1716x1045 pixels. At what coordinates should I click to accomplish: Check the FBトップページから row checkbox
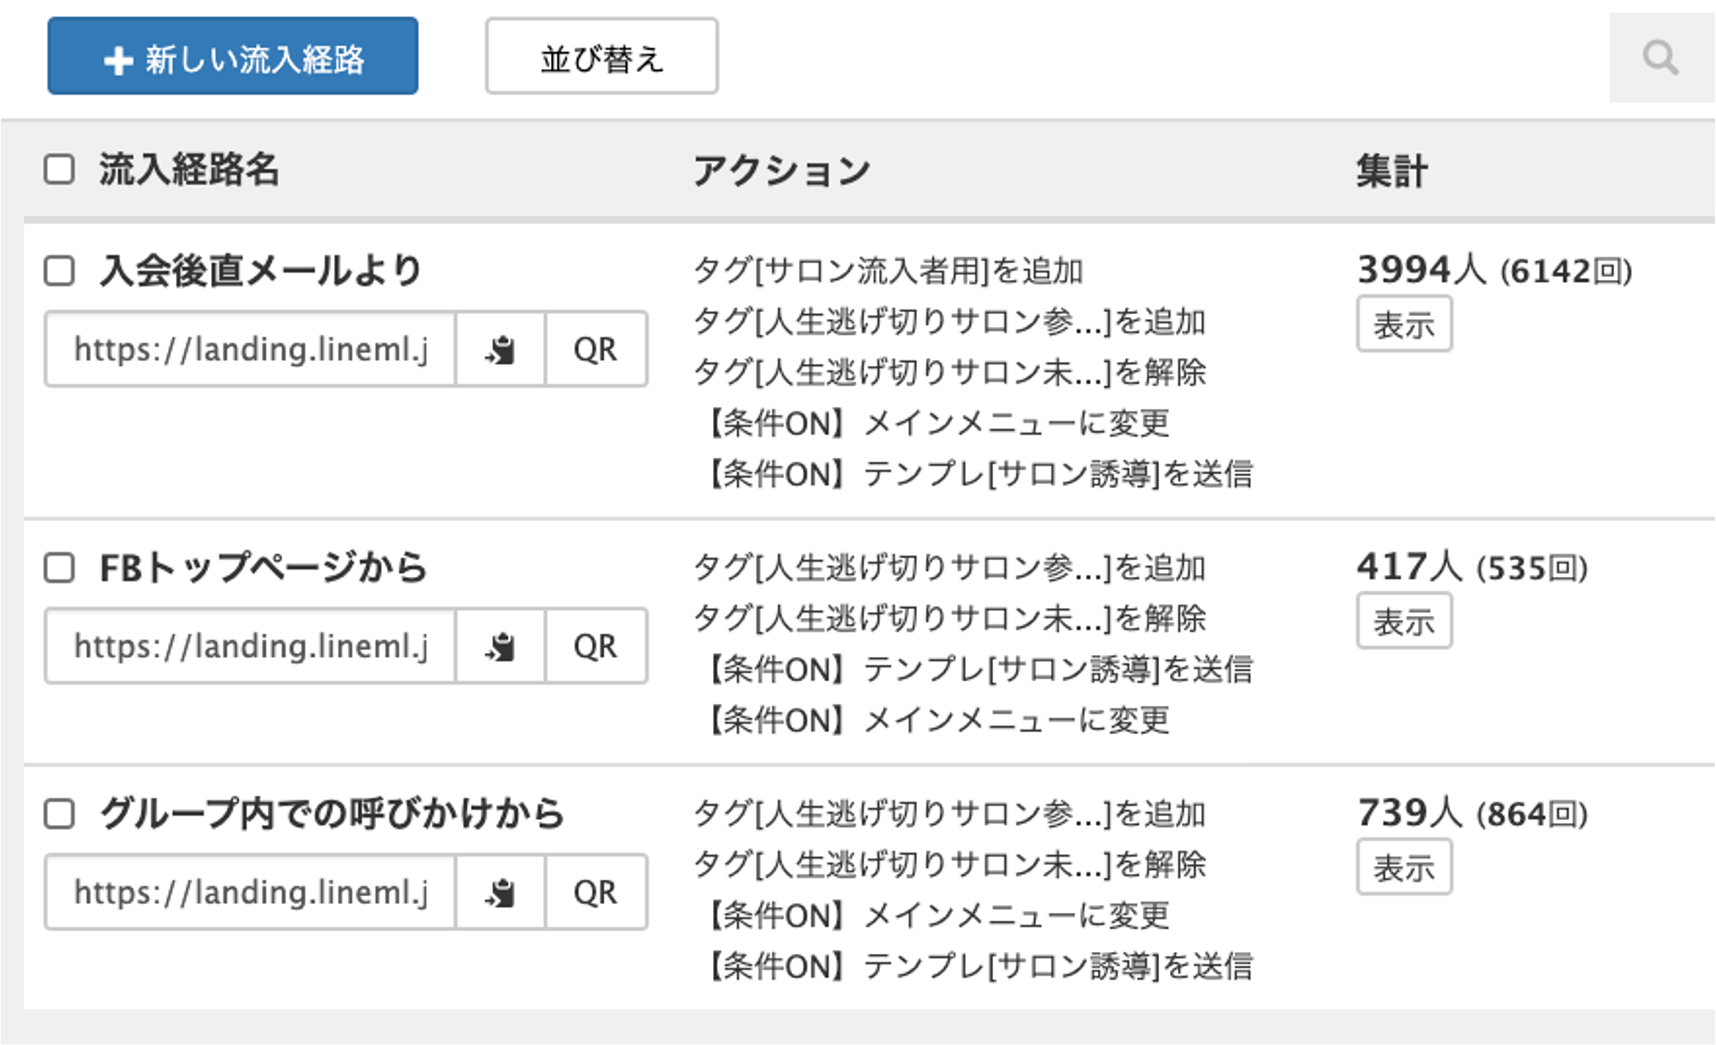(x=59, y=567)
